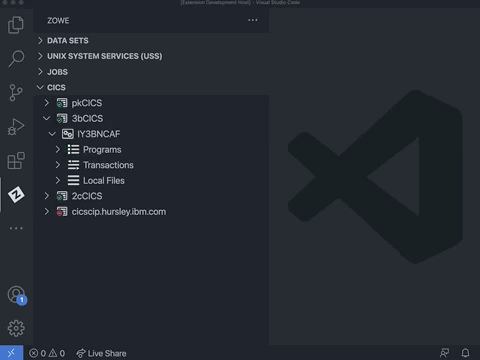Select the Zowe Explorer activity icon

16,195
